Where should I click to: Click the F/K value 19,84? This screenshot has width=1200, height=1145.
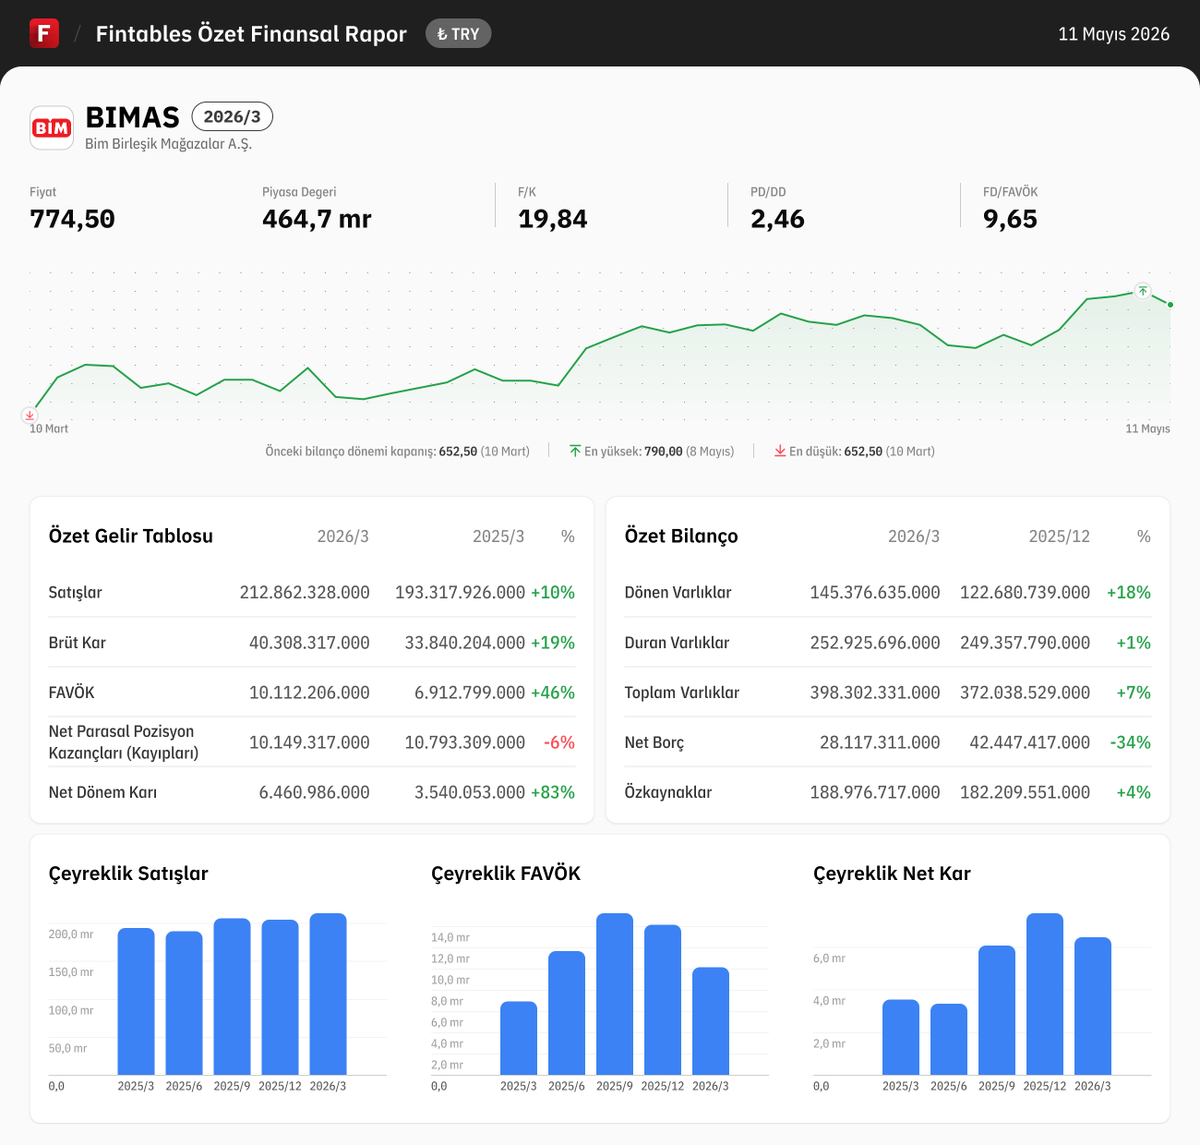(553, 219)
